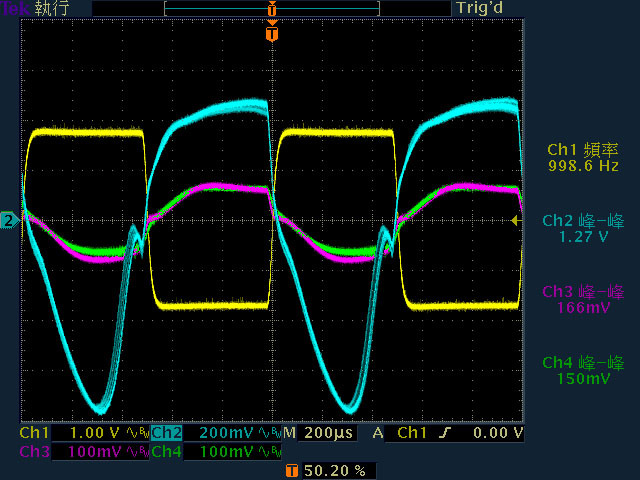Select the highlighted Ch2 label
The height and width of the screenshot is (480, 640).
[x=167, y=433]
